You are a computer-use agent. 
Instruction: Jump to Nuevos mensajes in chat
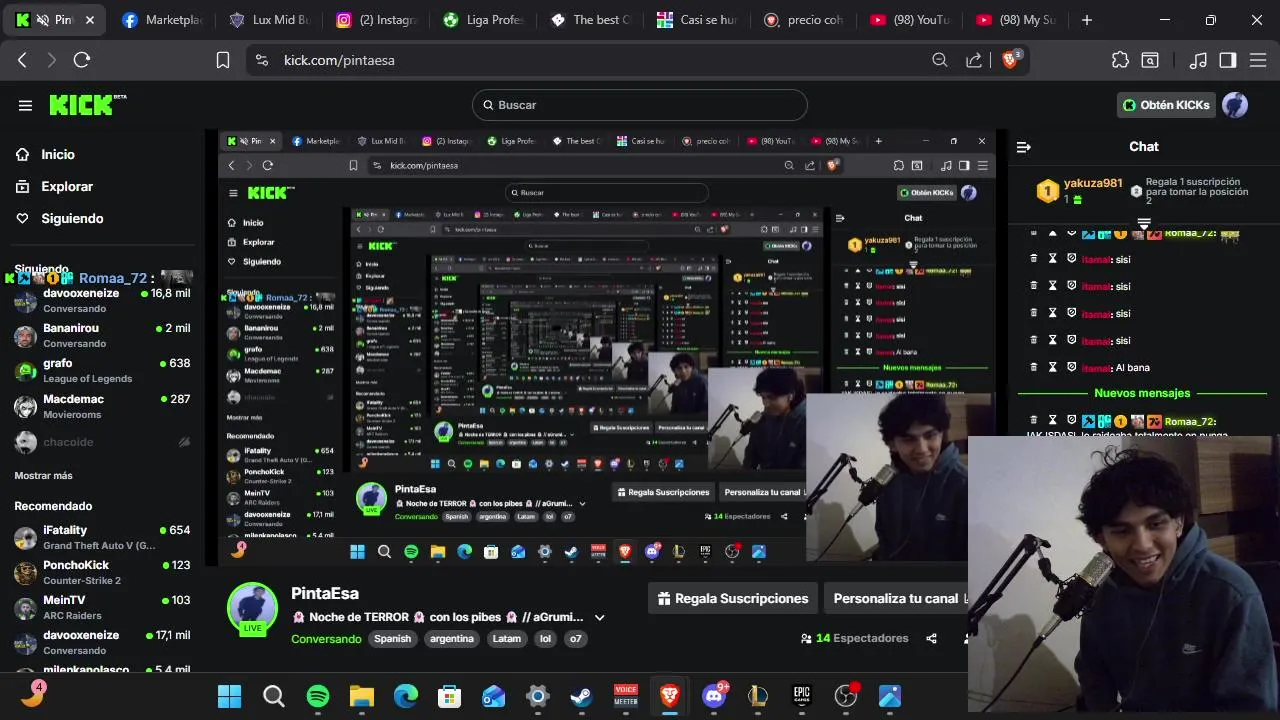pyautogui.click(x=1142, y=393)
